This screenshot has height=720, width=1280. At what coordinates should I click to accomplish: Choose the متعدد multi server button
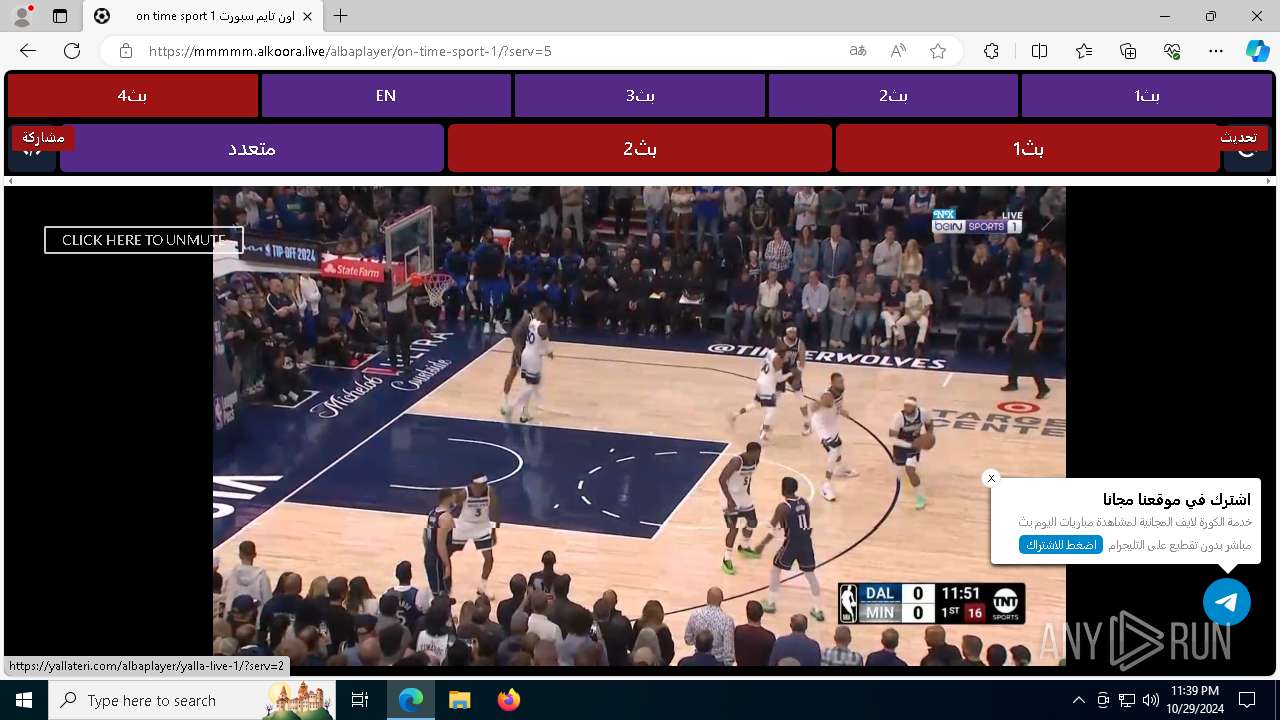(252, 148)
